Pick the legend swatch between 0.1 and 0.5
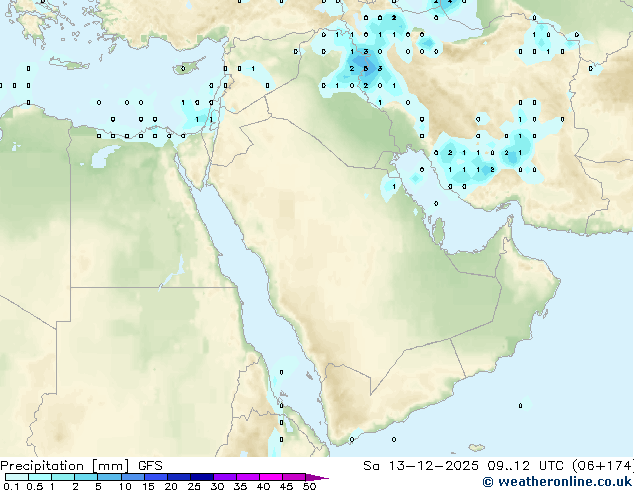The image size is (634, 490). pyautogui.click(x=17, y=477)
